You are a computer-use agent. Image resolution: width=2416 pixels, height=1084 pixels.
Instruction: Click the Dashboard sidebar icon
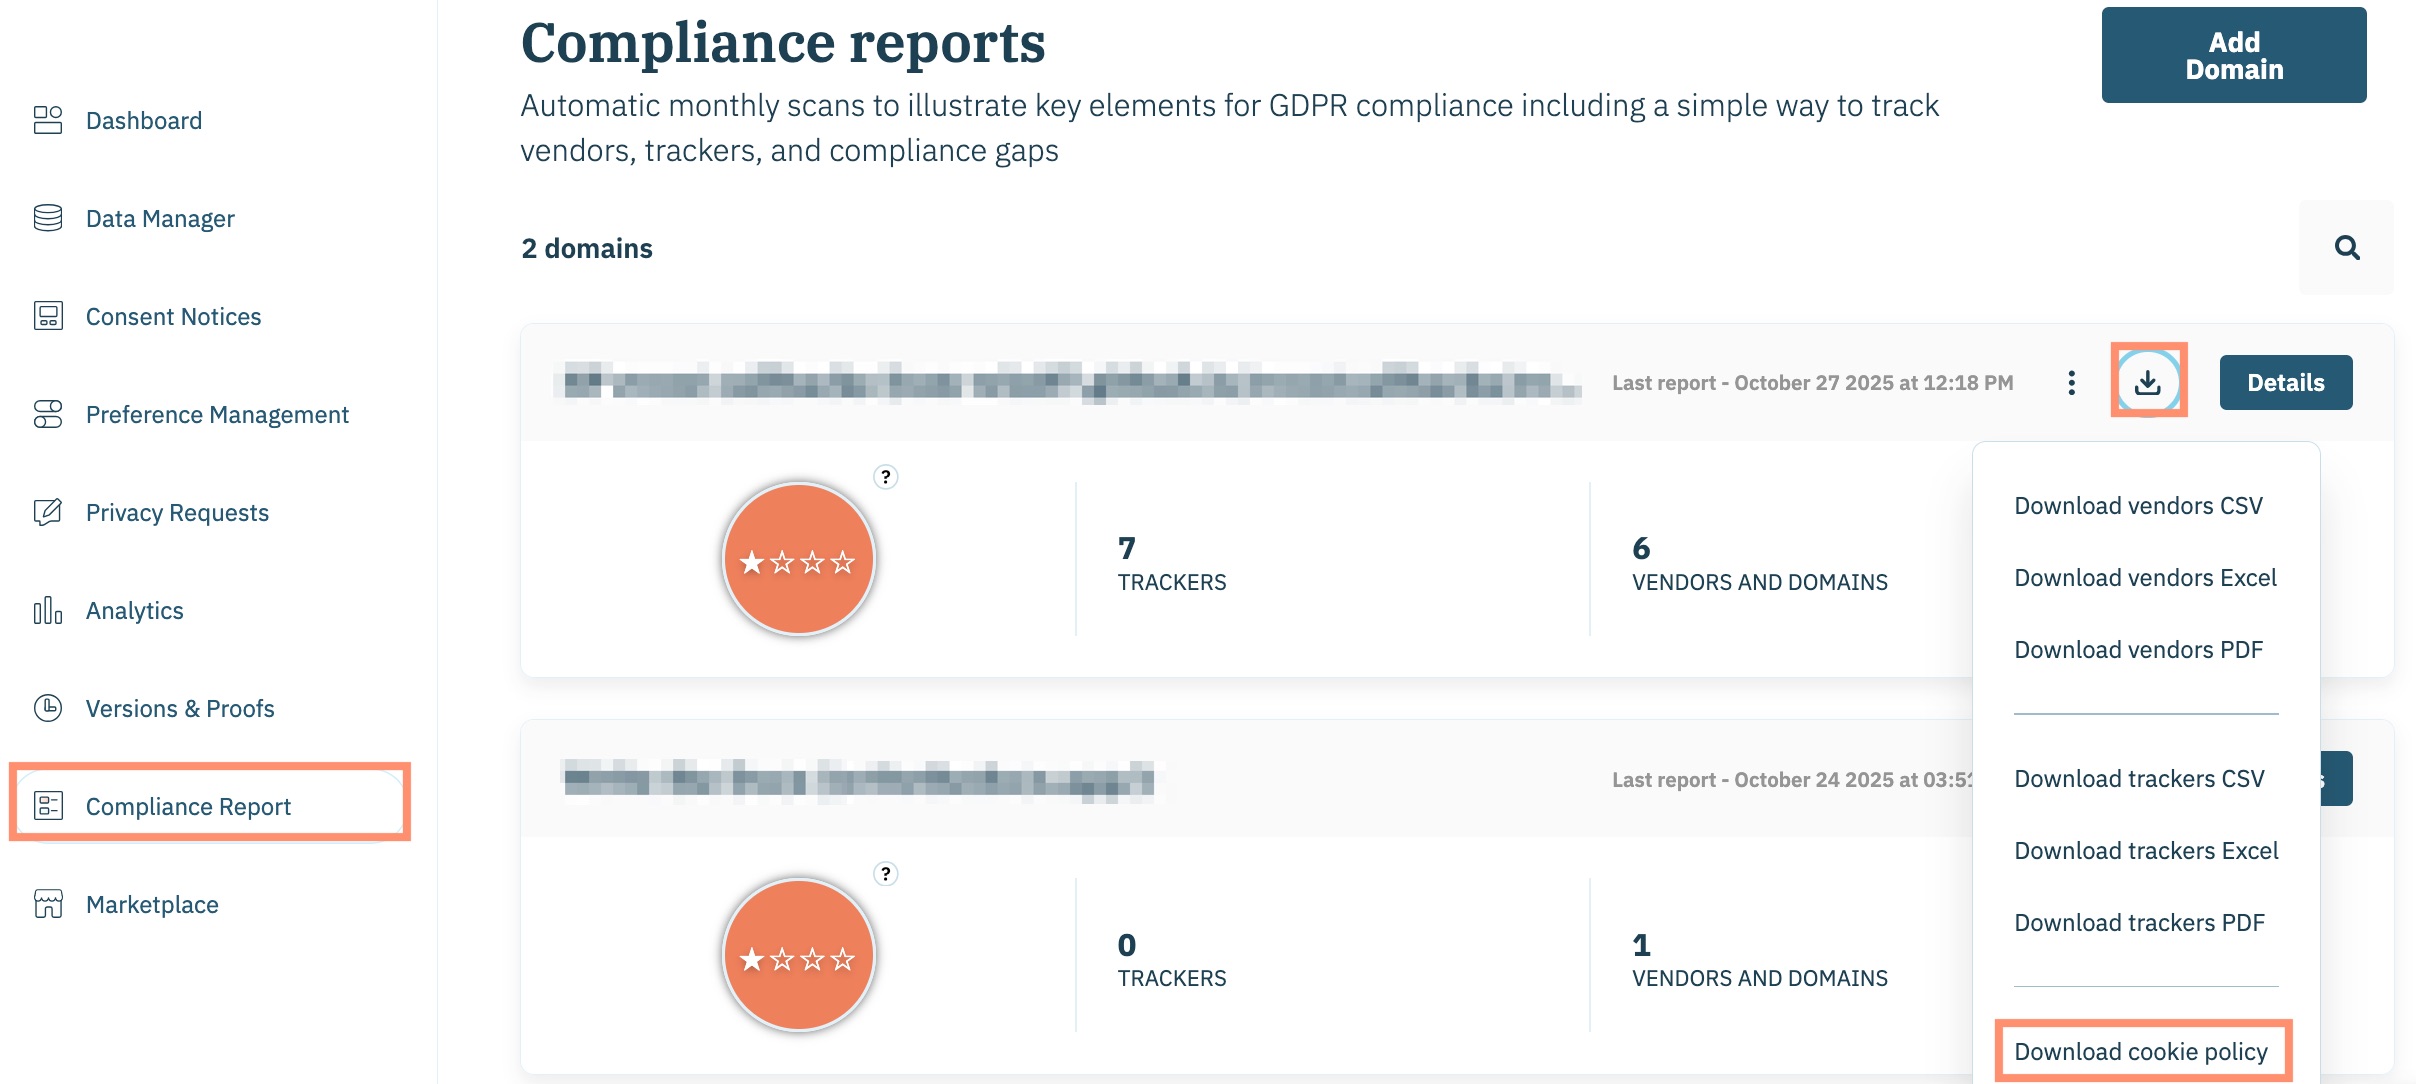[x=48, y=121]
